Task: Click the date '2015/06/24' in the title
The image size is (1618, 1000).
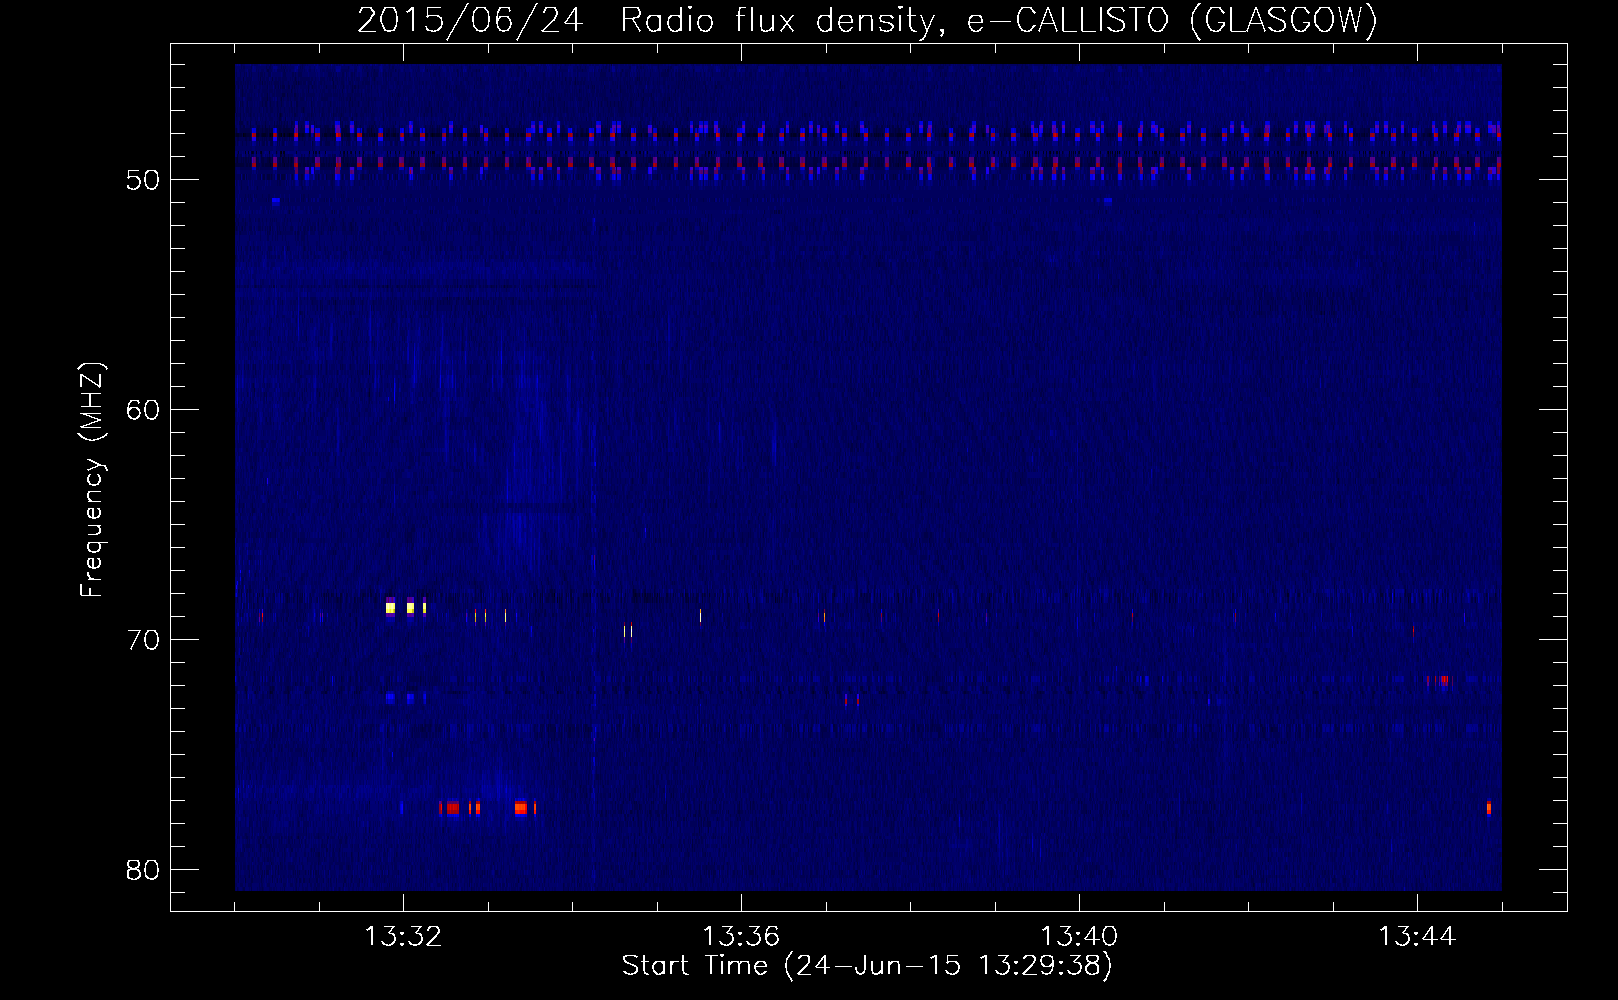Action: (x=470, y=20)
